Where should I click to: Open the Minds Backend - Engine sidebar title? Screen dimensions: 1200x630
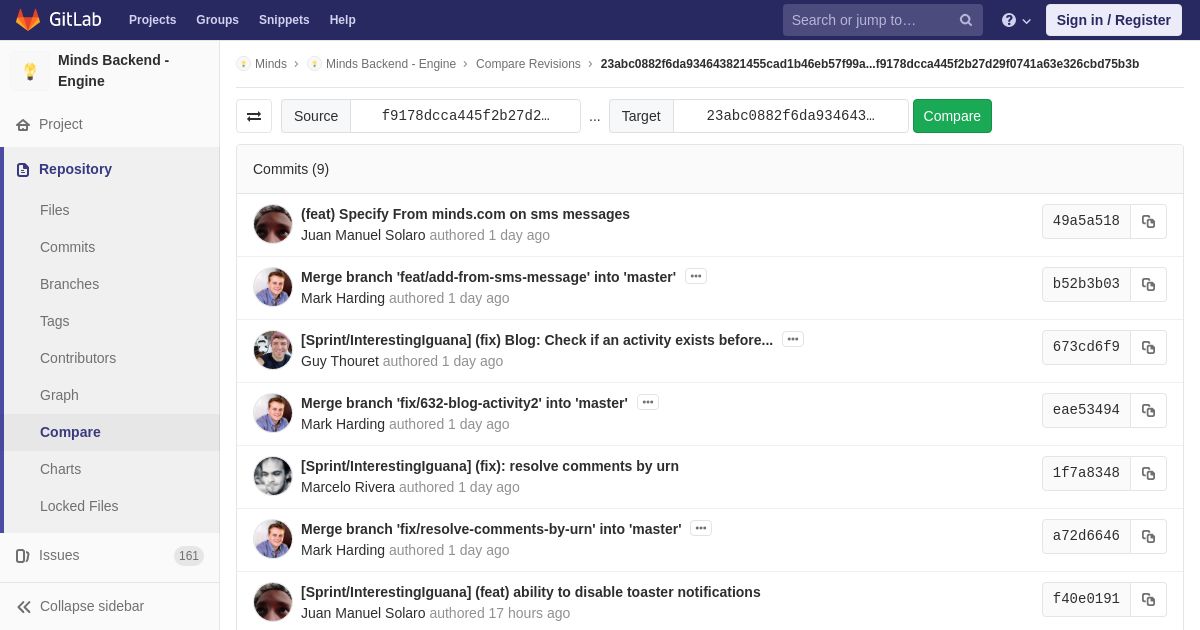113,71
